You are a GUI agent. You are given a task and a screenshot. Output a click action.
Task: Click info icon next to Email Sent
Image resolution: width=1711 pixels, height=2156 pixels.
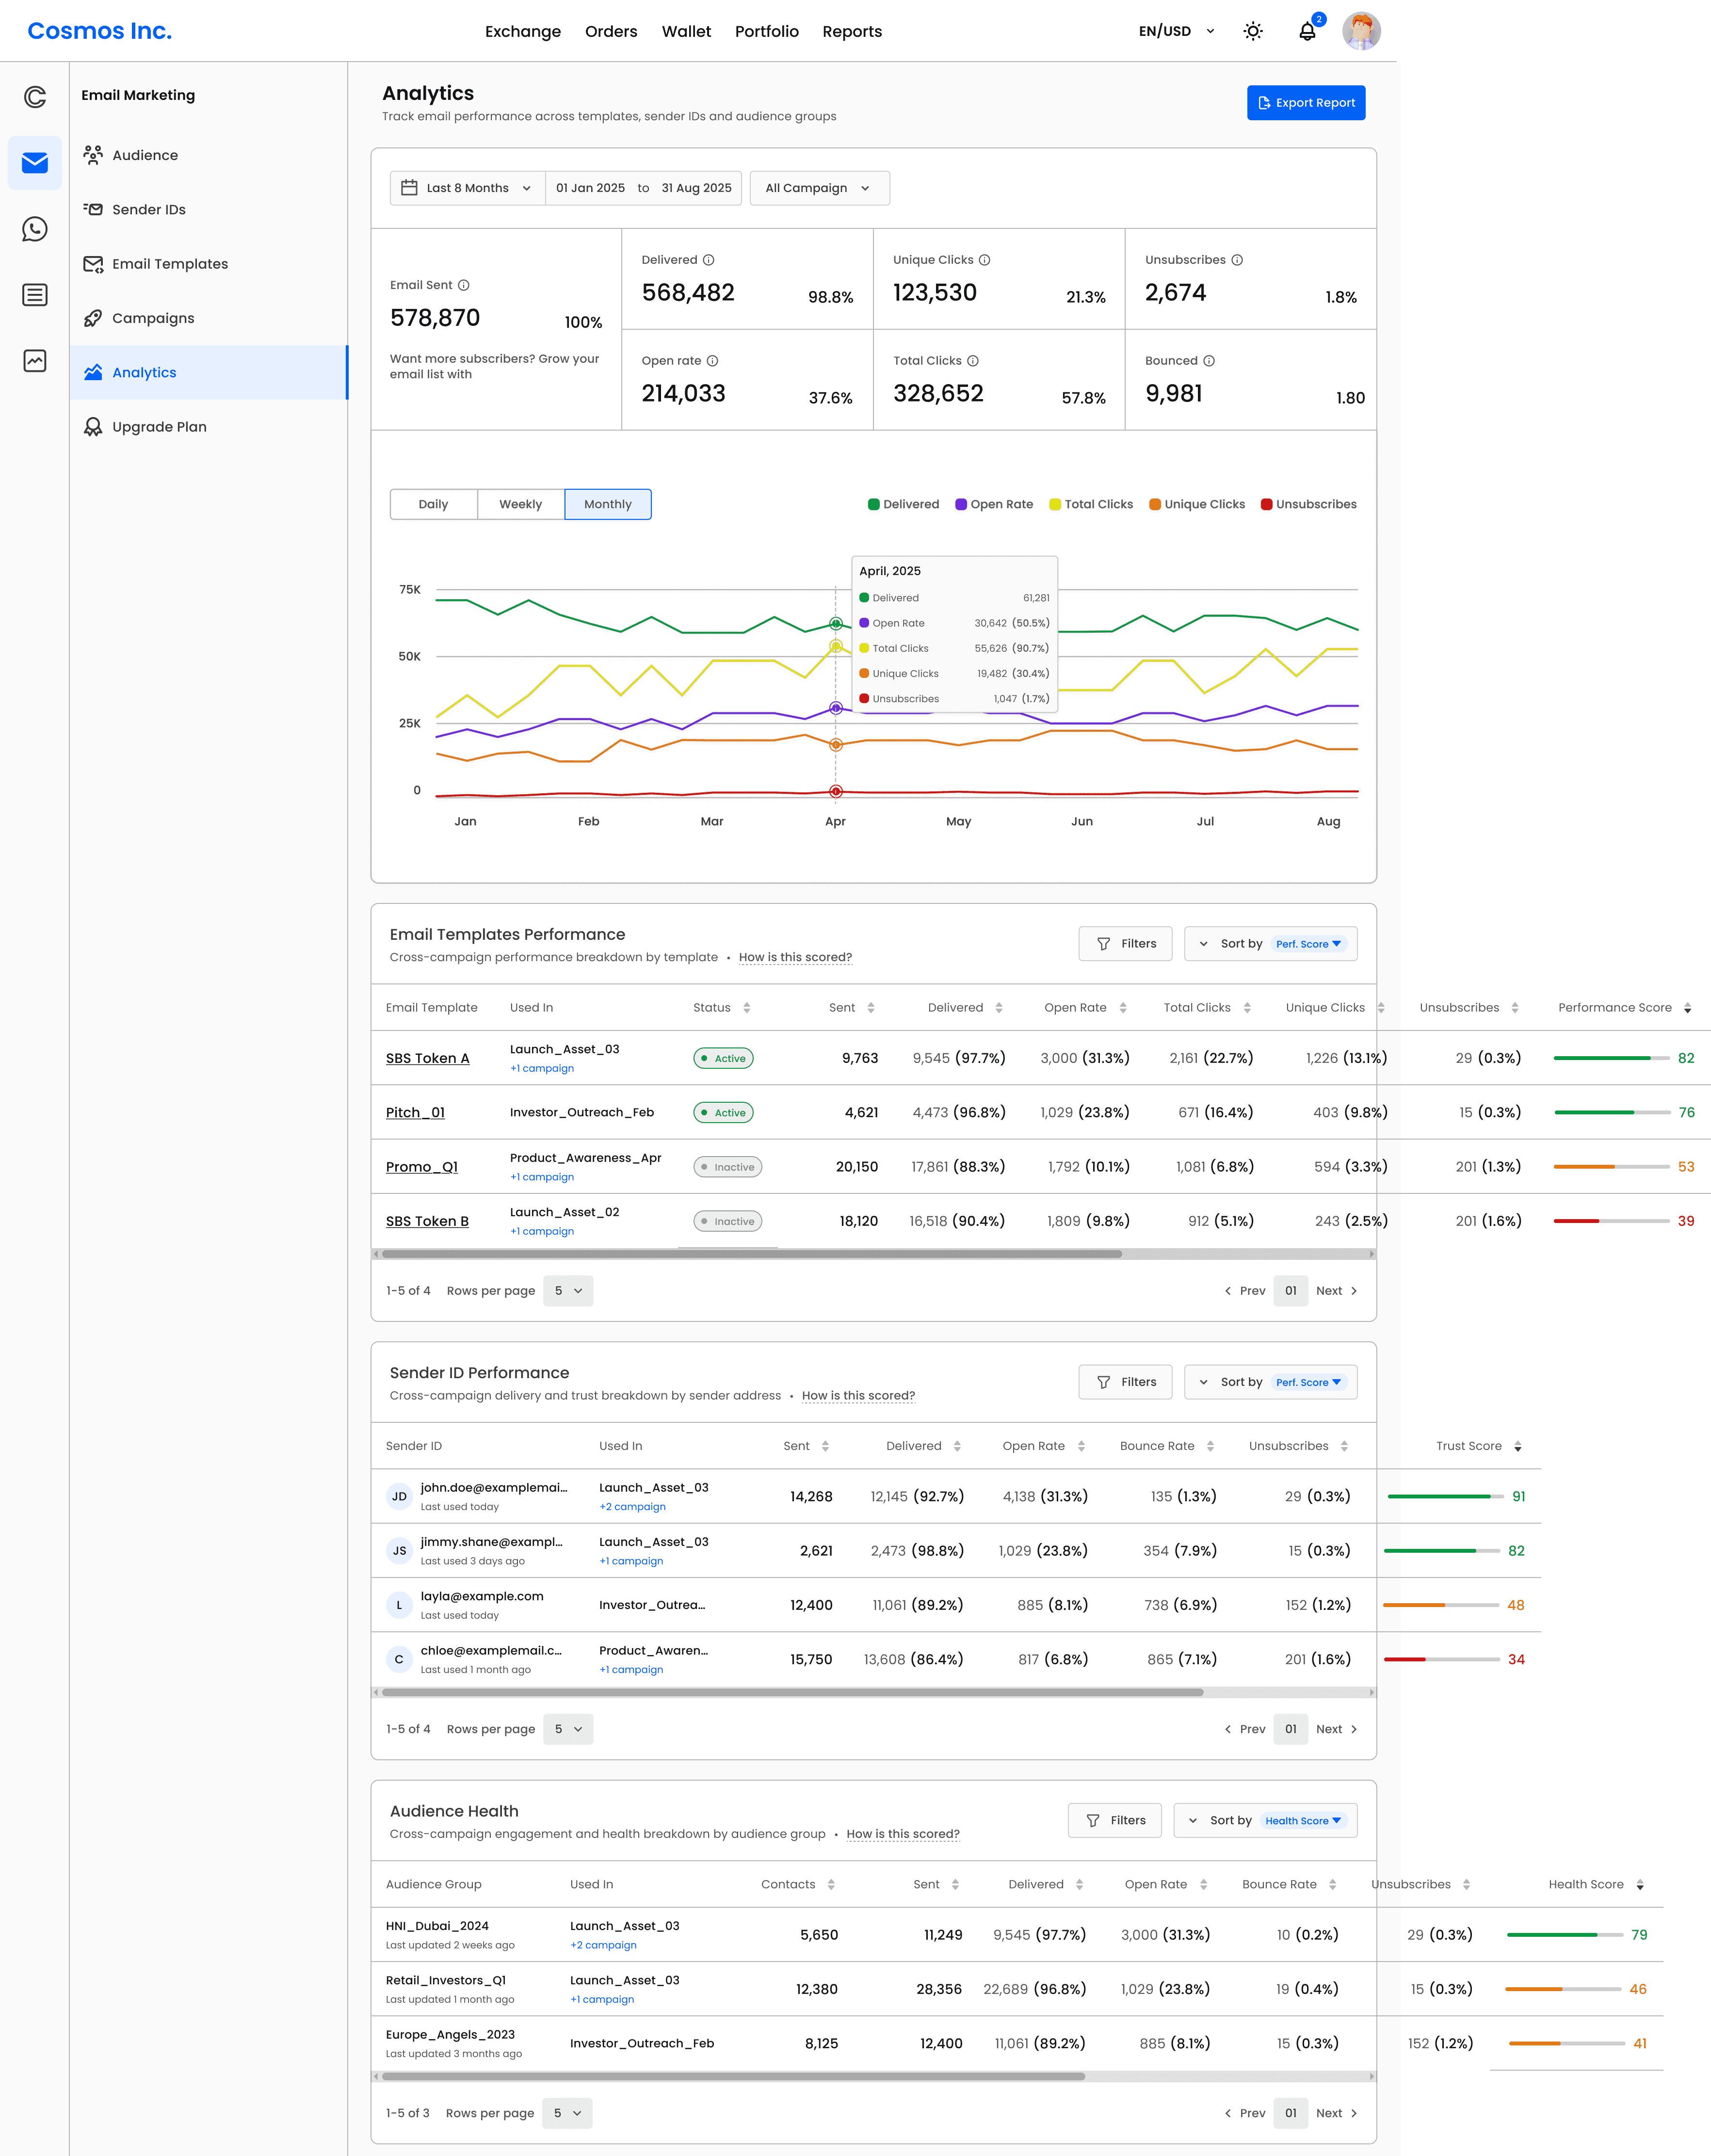tap(464, 285)
